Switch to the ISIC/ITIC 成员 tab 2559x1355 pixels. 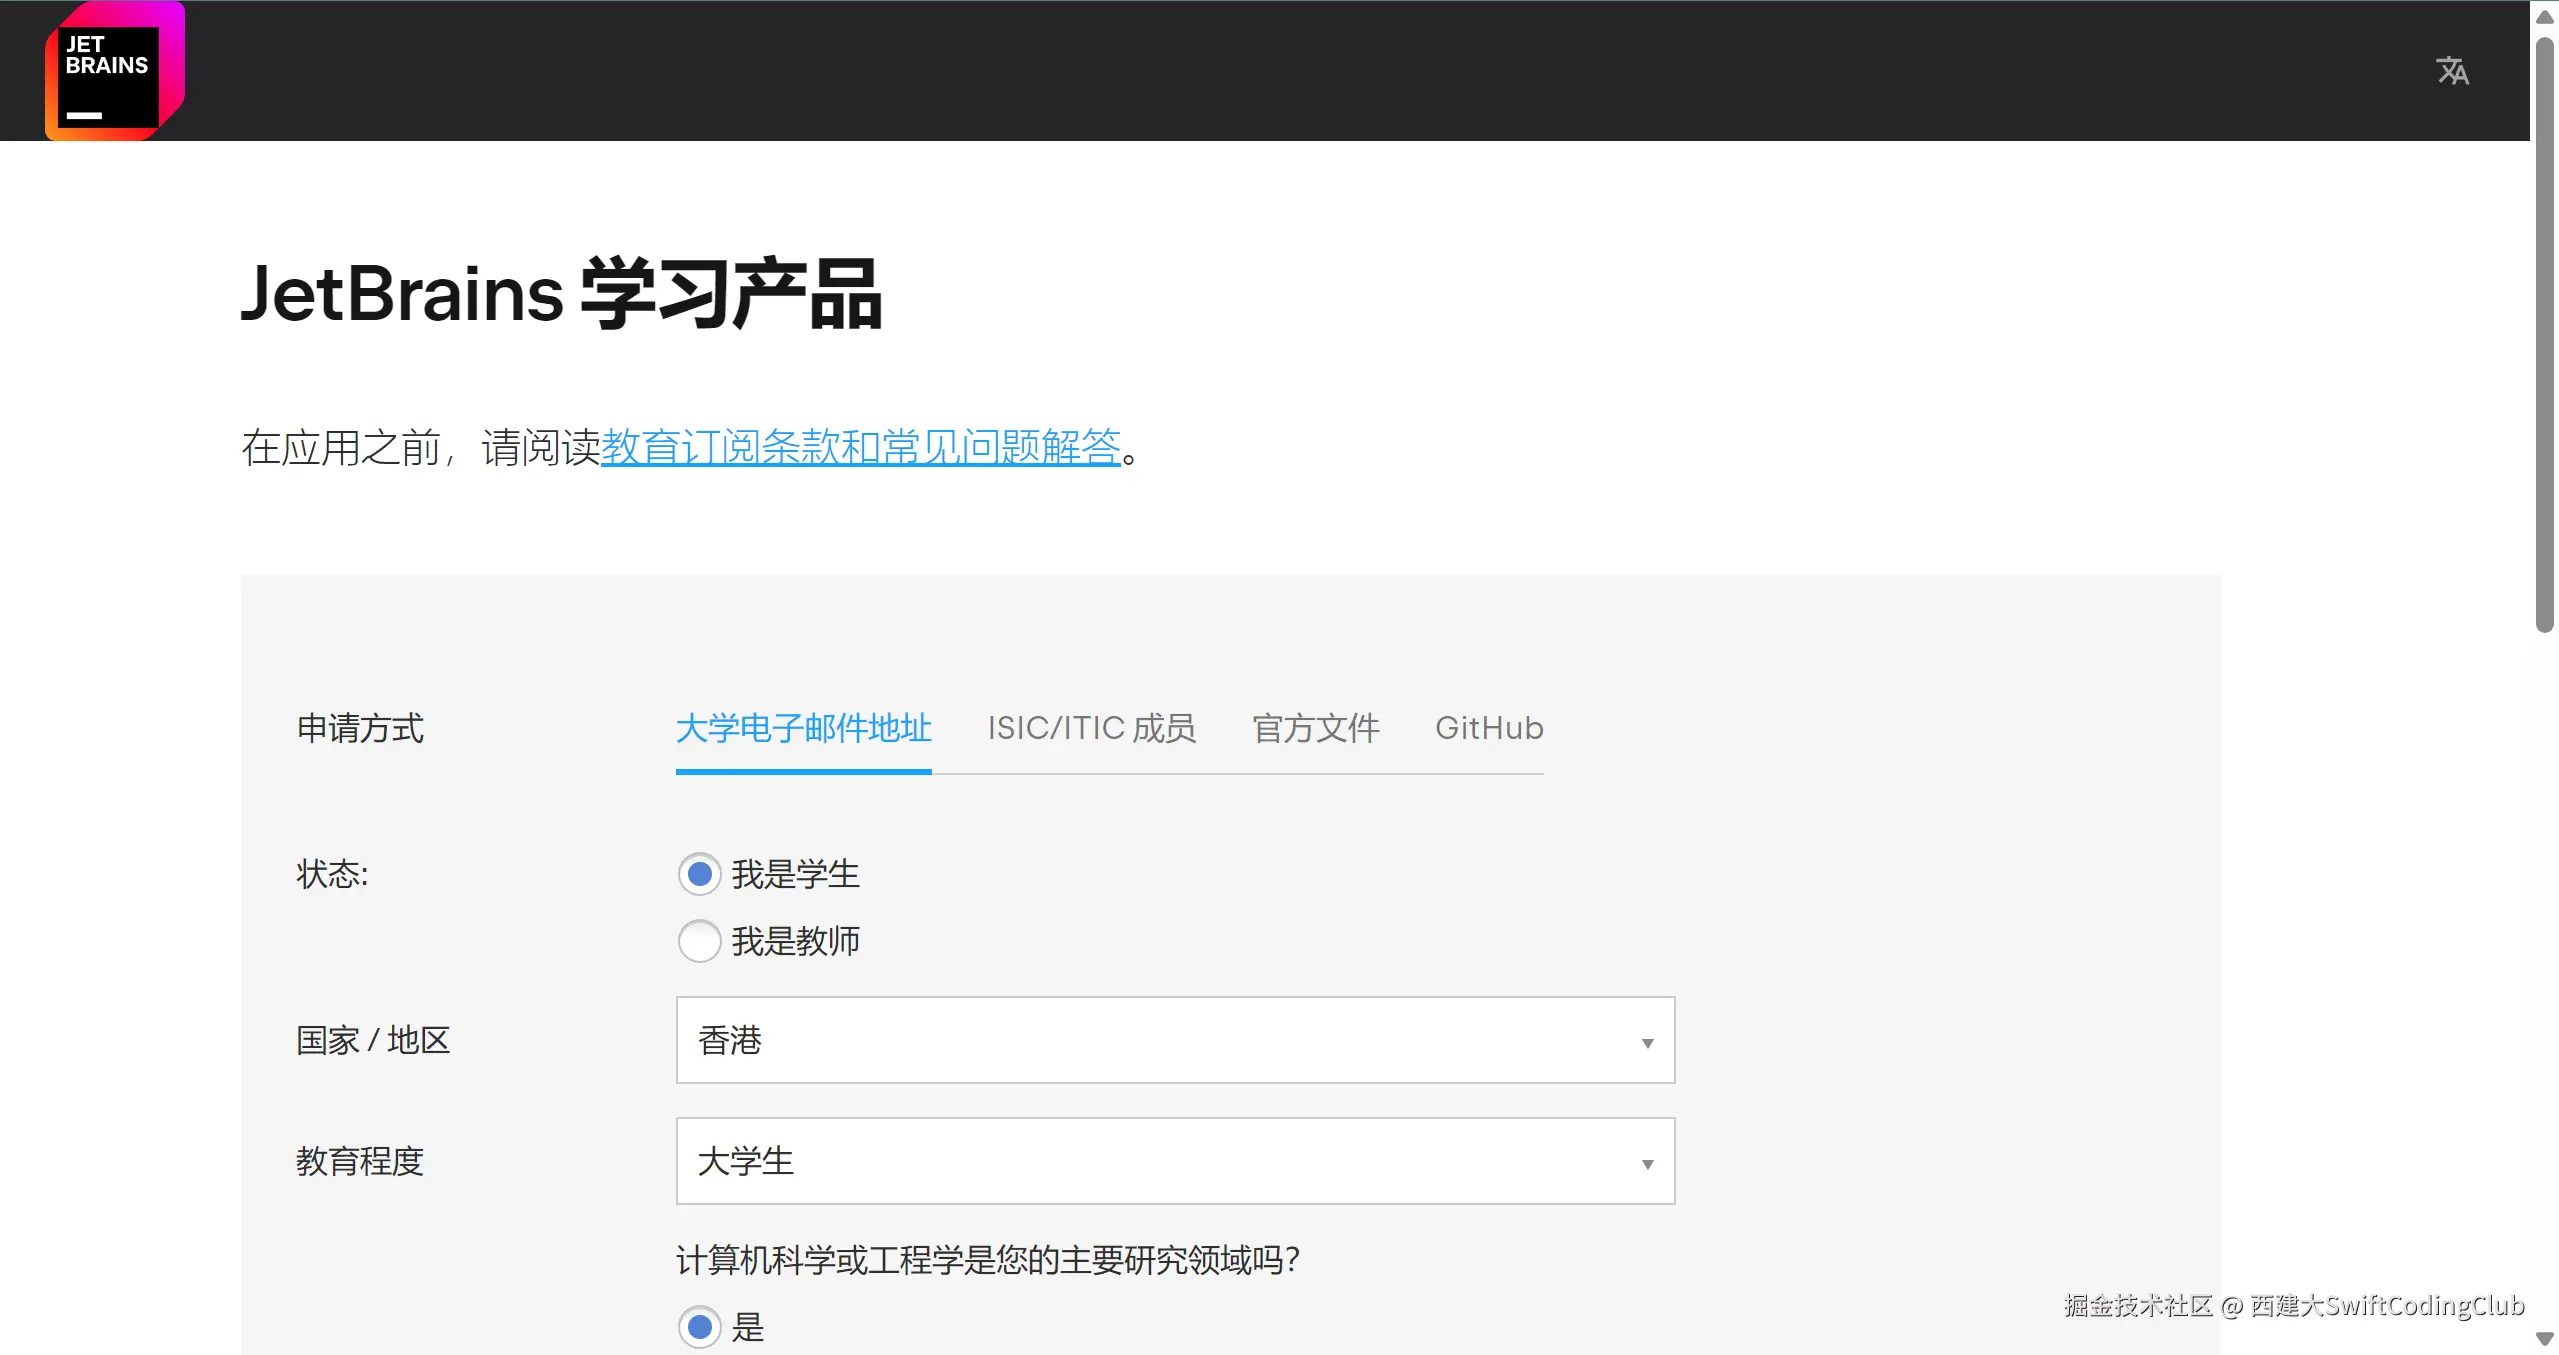[x=1091, y=728]
